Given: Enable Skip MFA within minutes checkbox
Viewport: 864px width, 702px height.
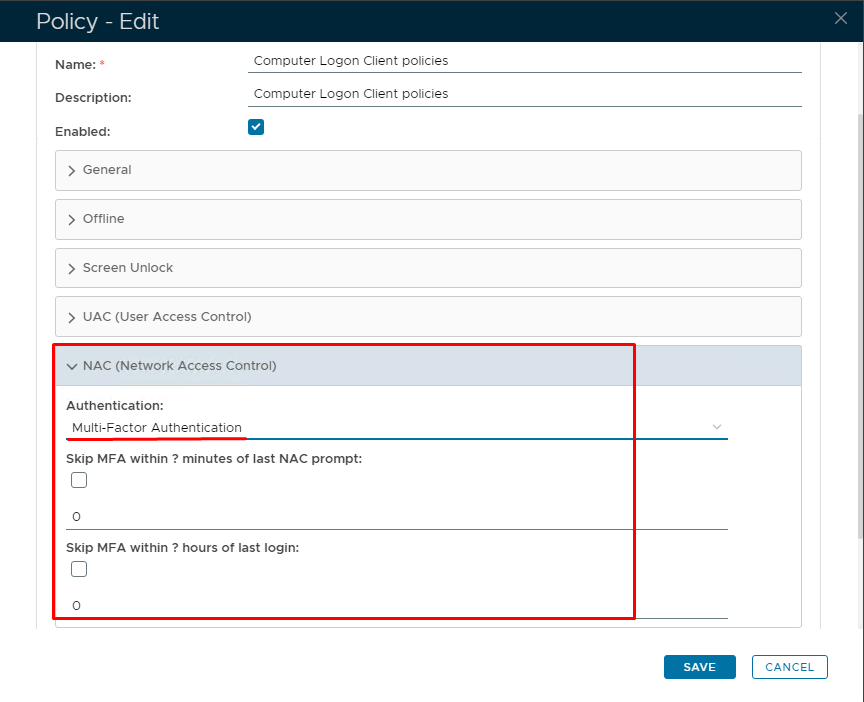Looking at the screenshot, I should tap(79, 480).
